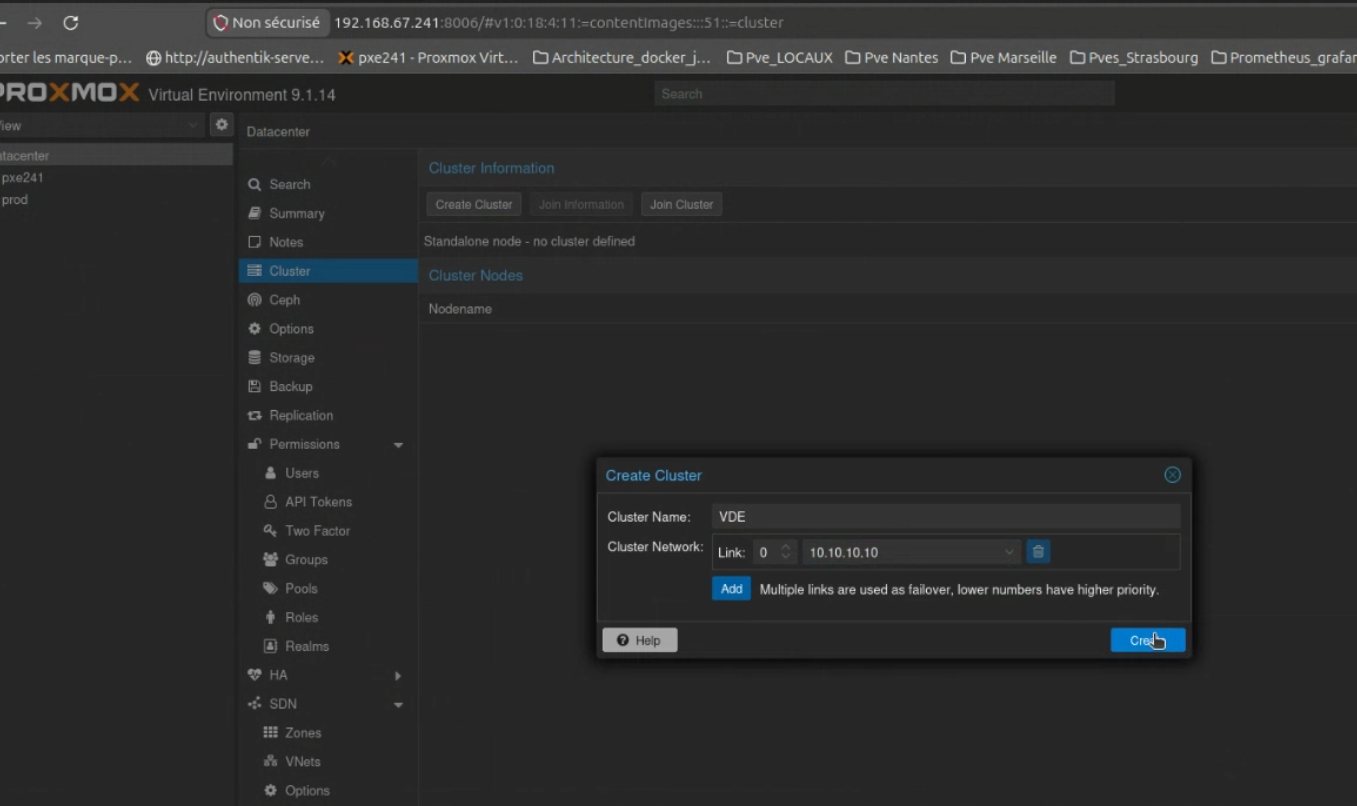Click the Ceph icon in menu
Image resolution: width=1357 pixels, height=806 pixels.
pyautogui.click(x=254, y=300)
